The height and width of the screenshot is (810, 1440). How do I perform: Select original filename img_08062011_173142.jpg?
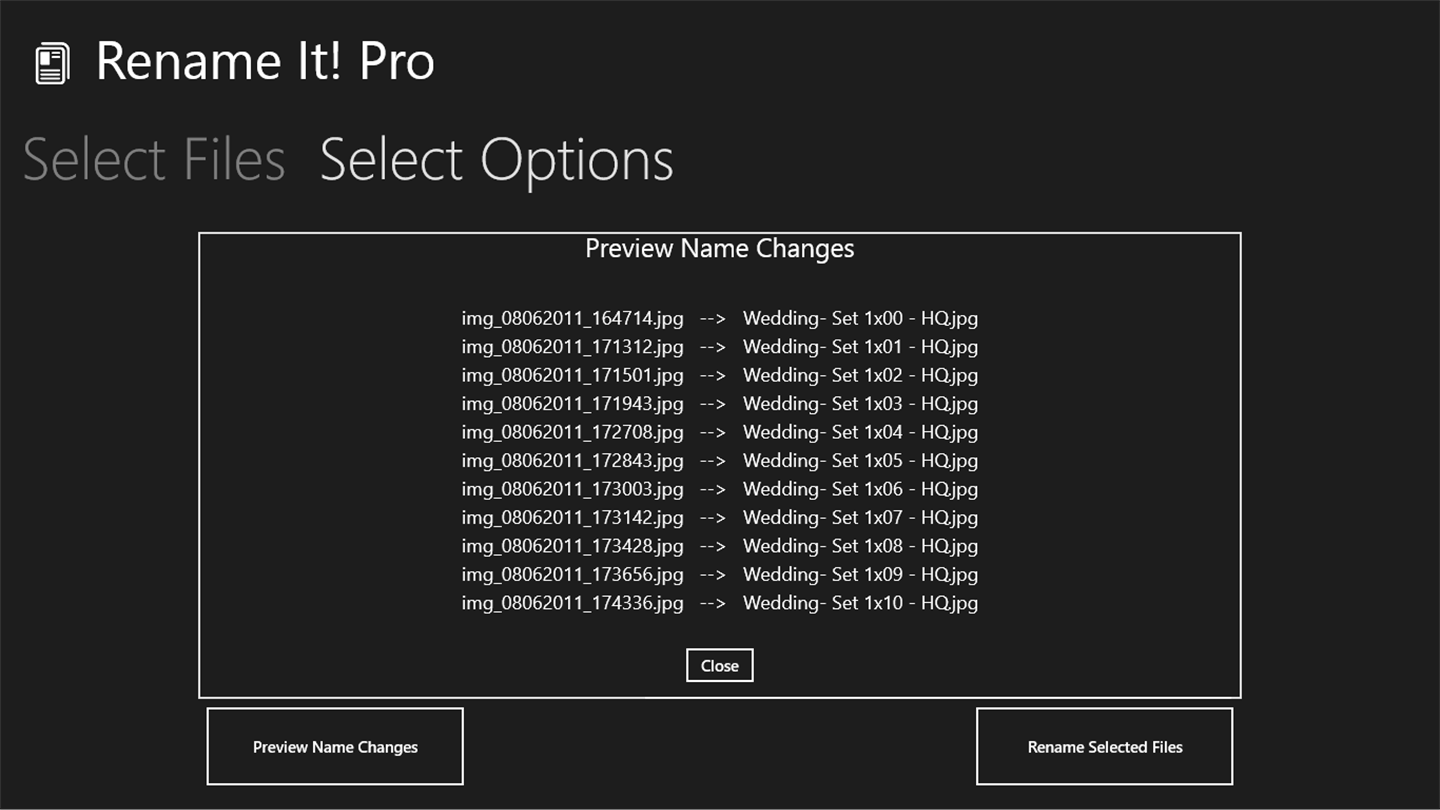point(572,518)
